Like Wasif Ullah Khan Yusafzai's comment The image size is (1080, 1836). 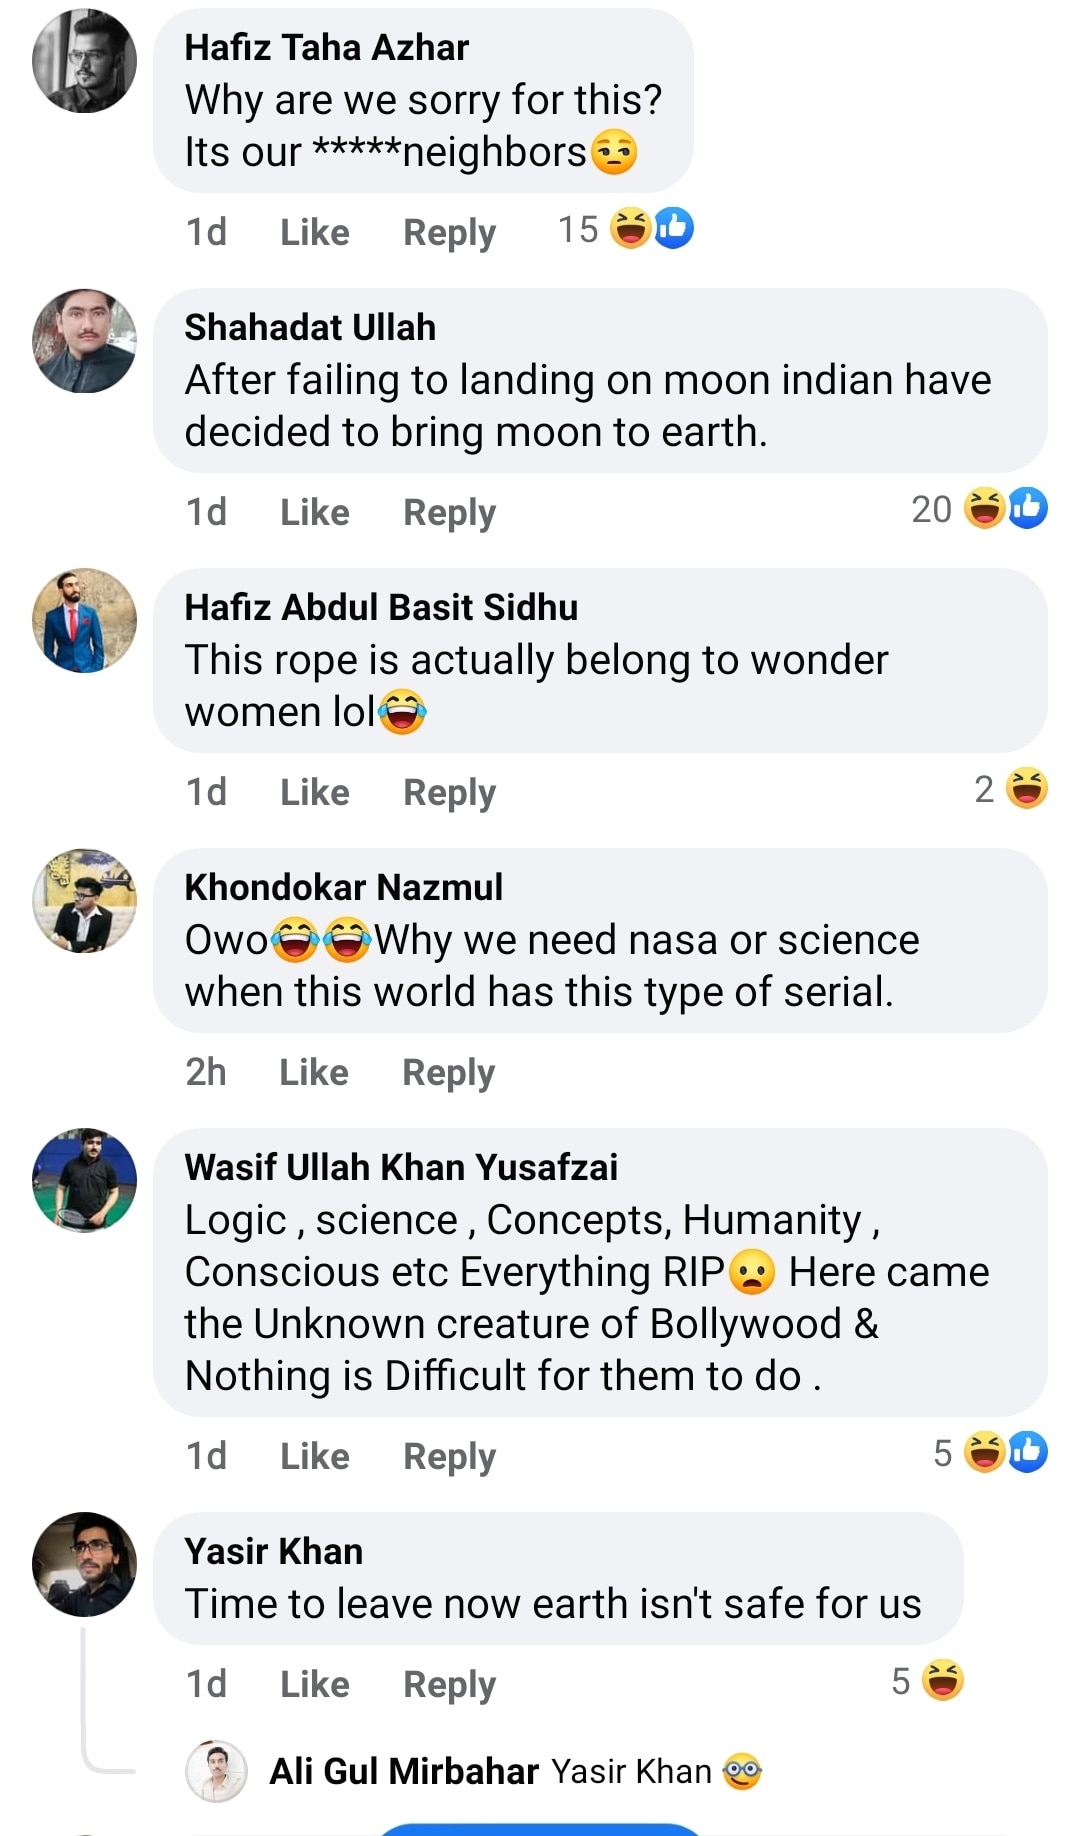(314, 1457)
